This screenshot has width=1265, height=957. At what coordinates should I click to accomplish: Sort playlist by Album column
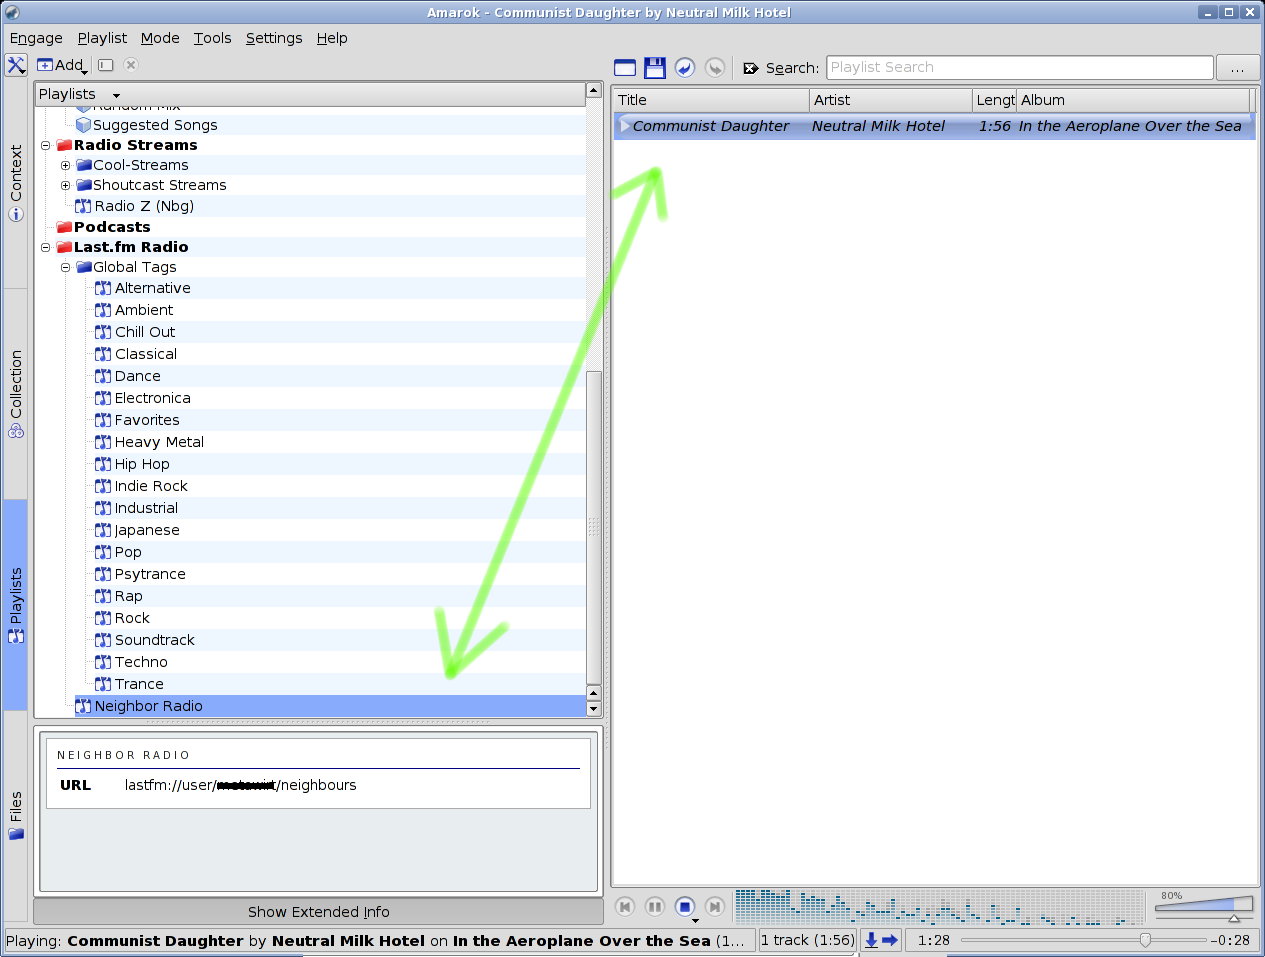pyautogui.click(x=1133, y=100)
